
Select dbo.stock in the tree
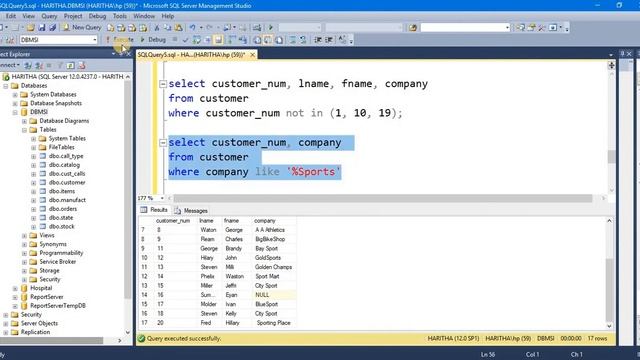tap(61, 227)
